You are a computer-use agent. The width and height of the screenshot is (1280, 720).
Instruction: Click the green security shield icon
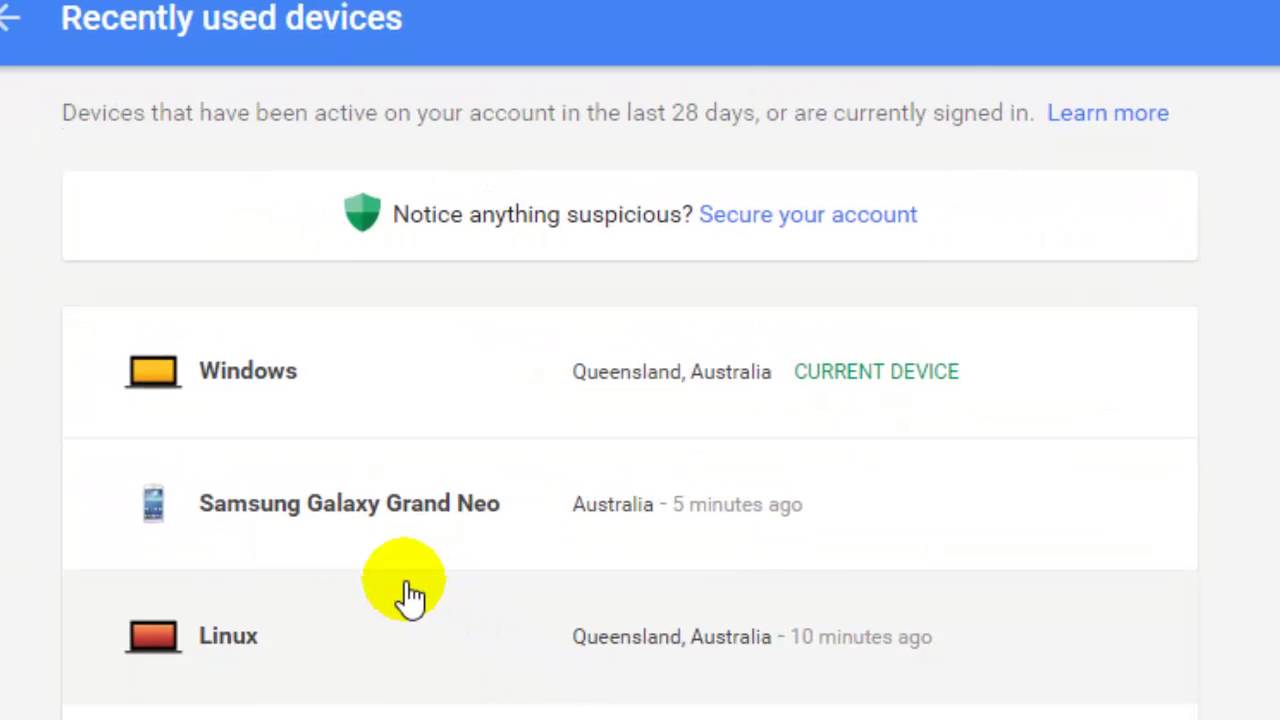(x=362, y=213)
